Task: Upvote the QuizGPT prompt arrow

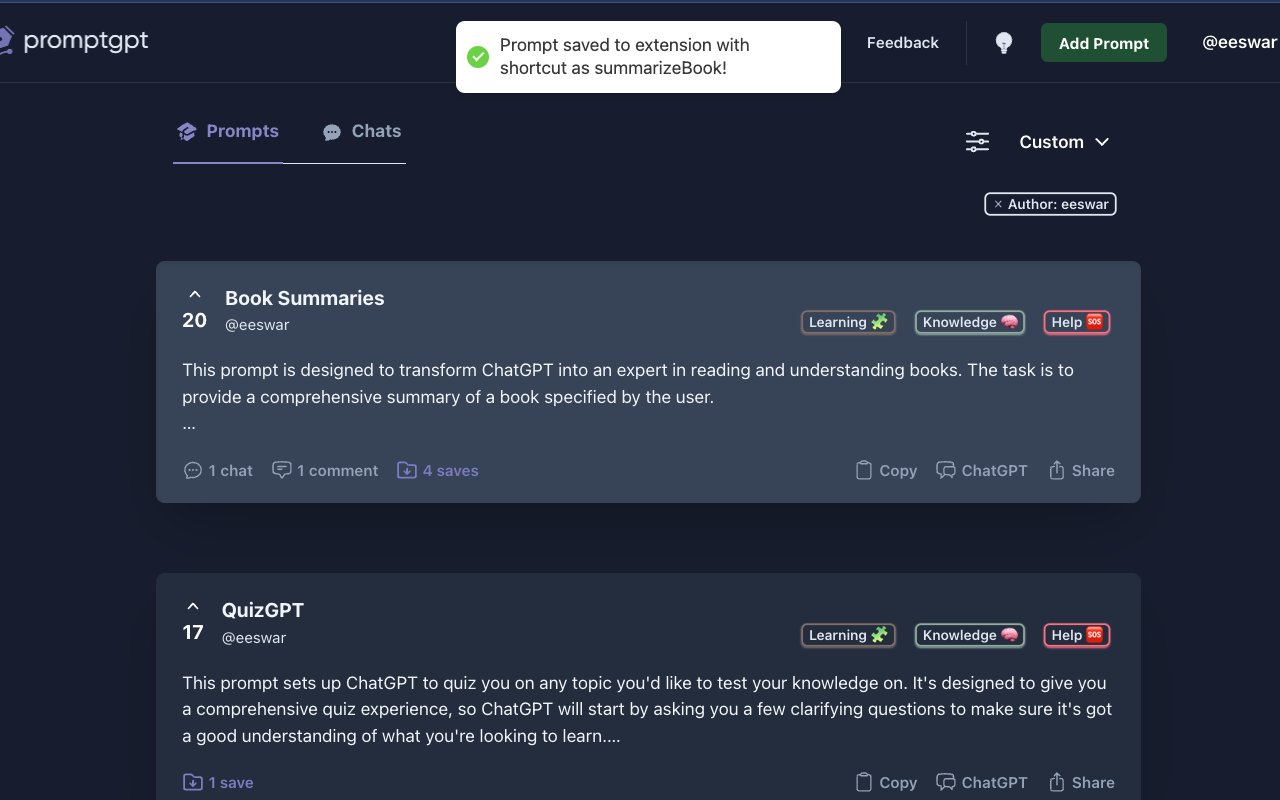Action: [x=193, y=607]
